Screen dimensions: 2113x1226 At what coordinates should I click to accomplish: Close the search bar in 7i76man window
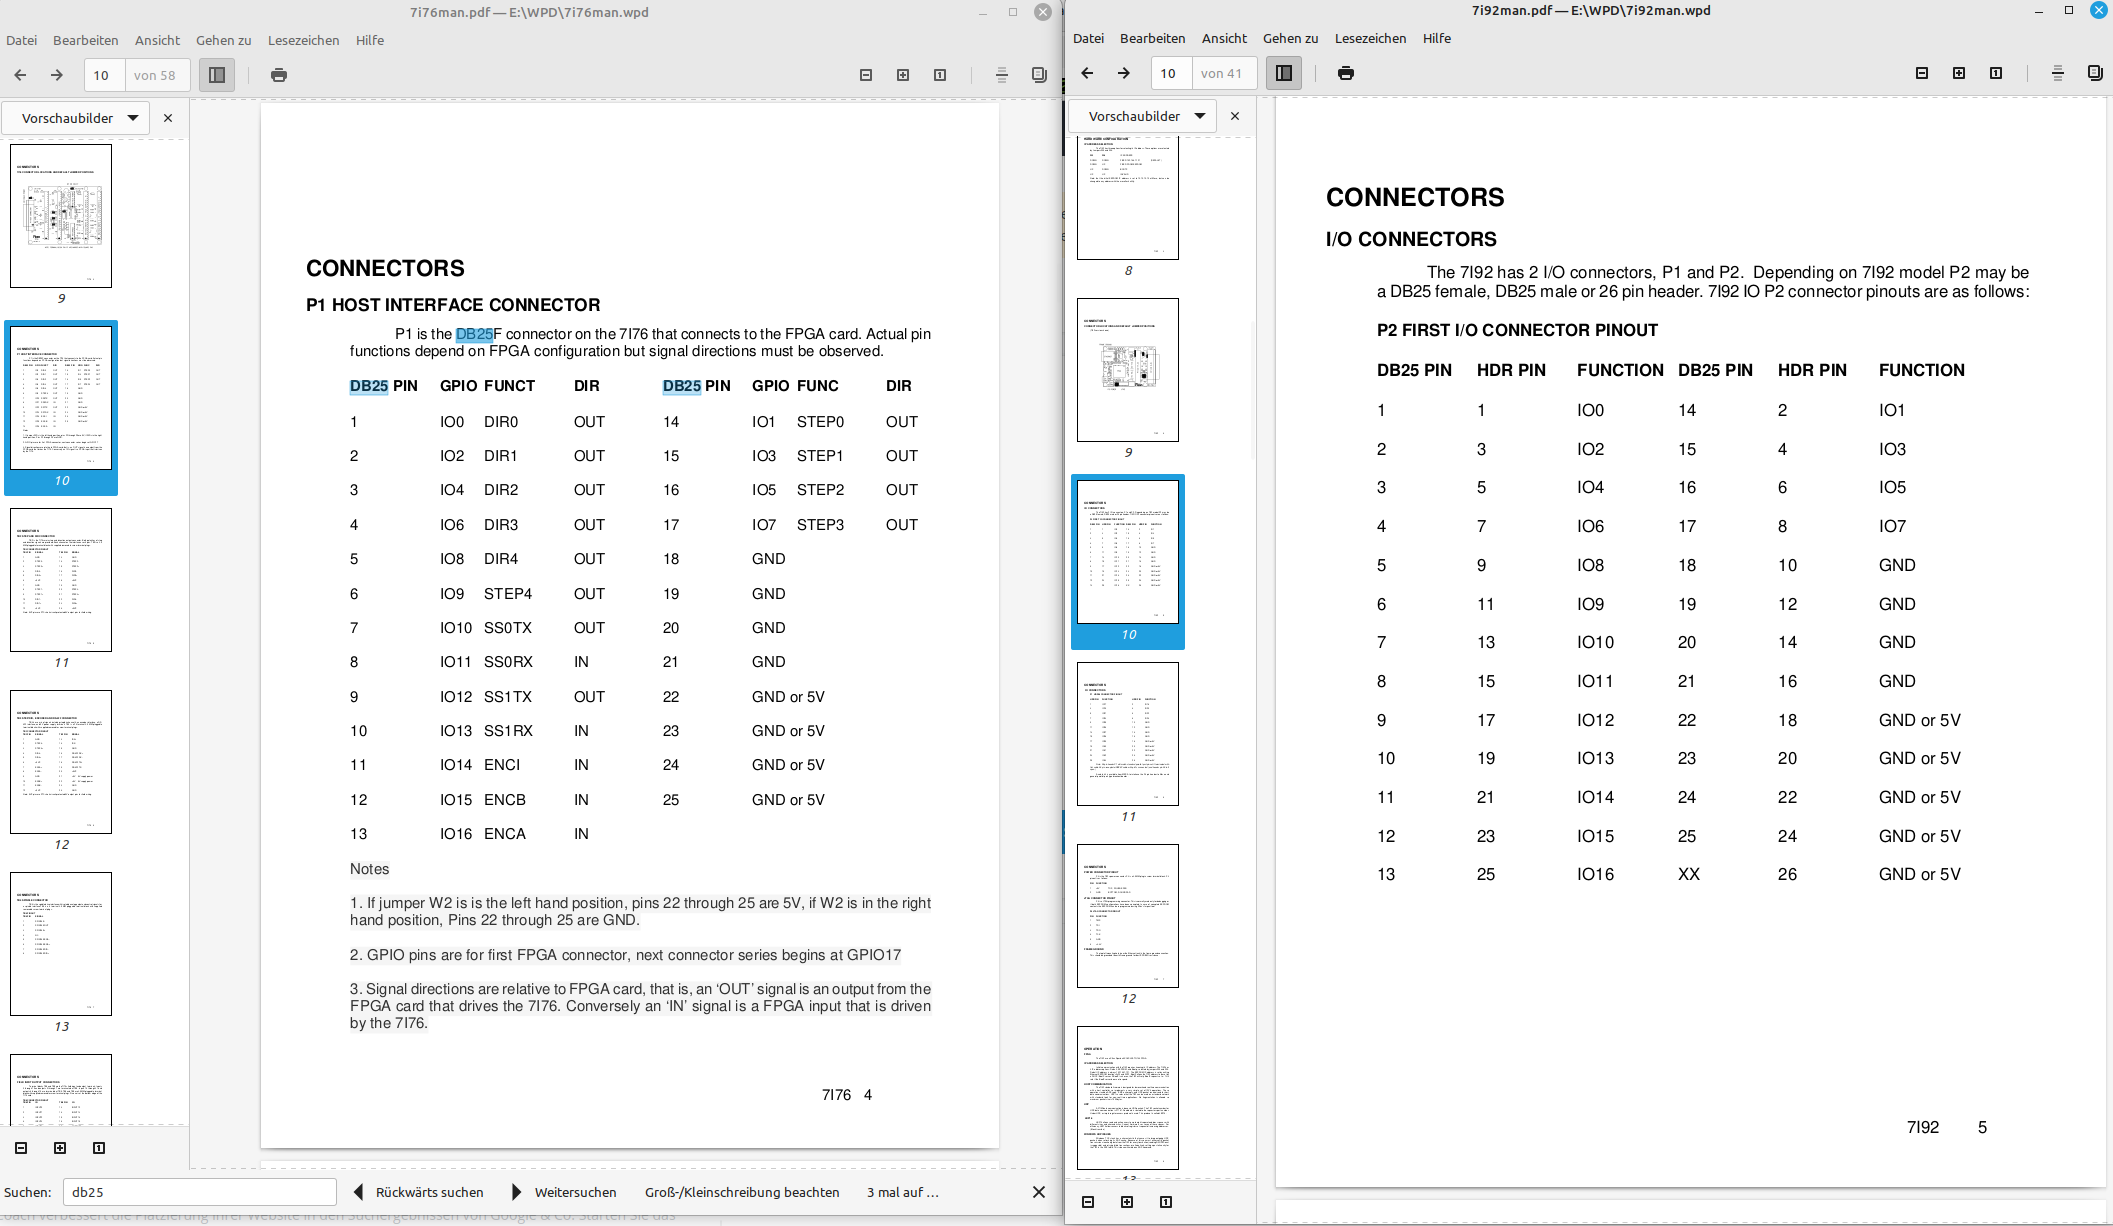pos(1039,1192)
